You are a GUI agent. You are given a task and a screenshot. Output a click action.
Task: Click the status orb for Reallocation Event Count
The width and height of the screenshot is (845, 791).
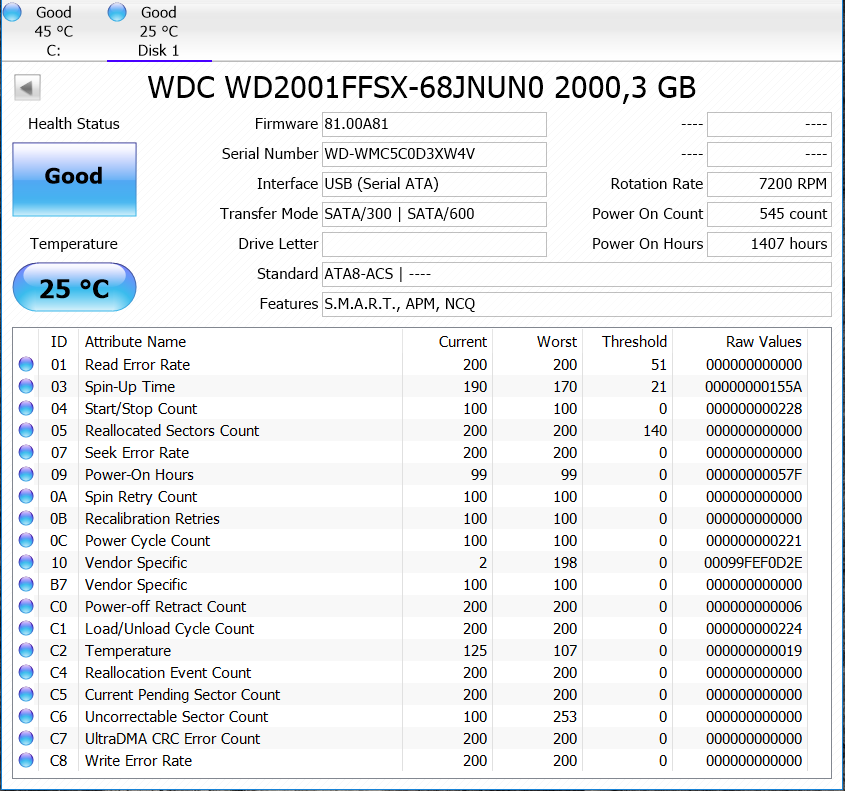26,672
